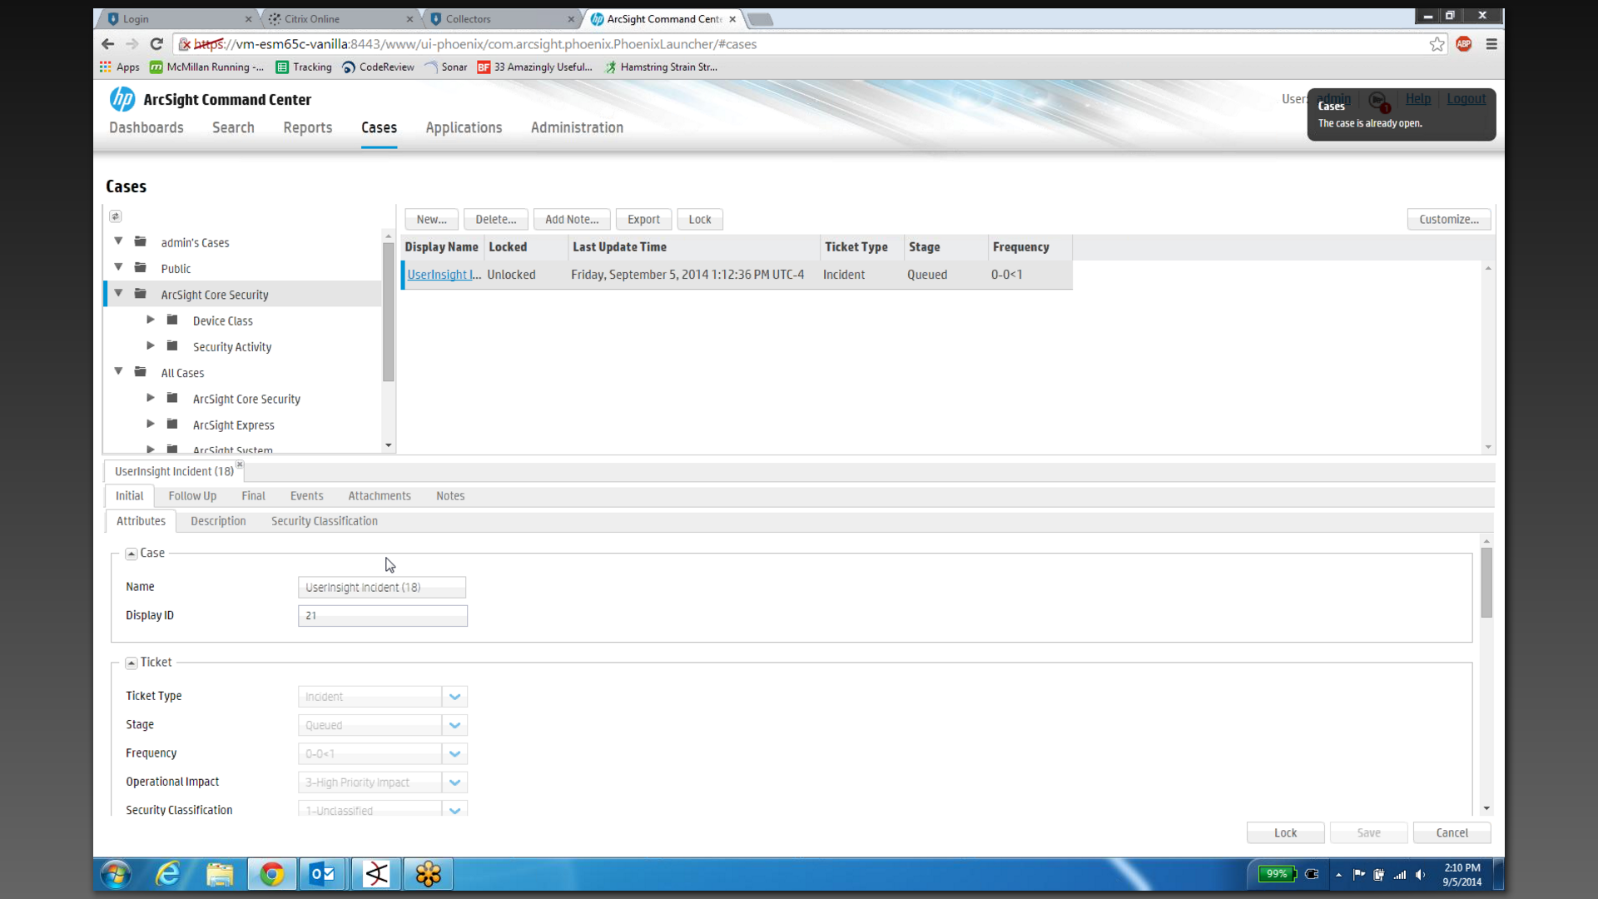1598x899 pixels.
Task: Click the browser reload page icon
Action: point(157,44)
